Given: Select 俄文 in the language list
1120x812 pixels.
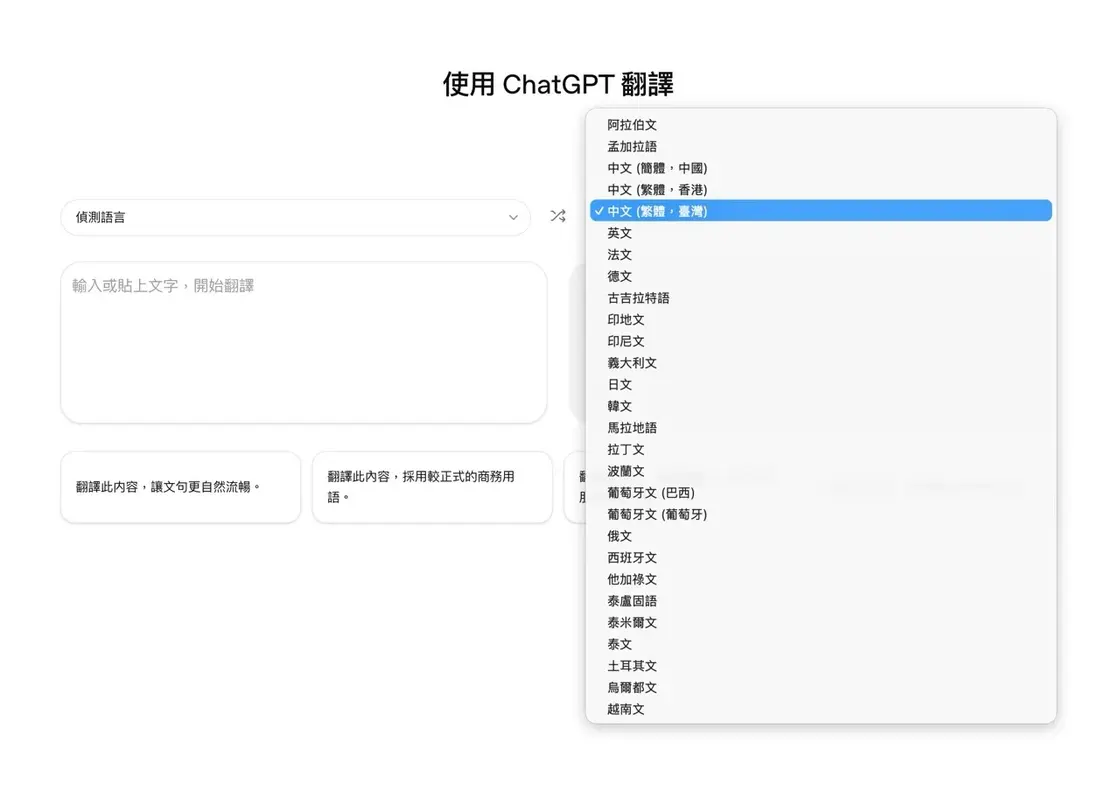Looking at the screenshot, I should 821,536.
